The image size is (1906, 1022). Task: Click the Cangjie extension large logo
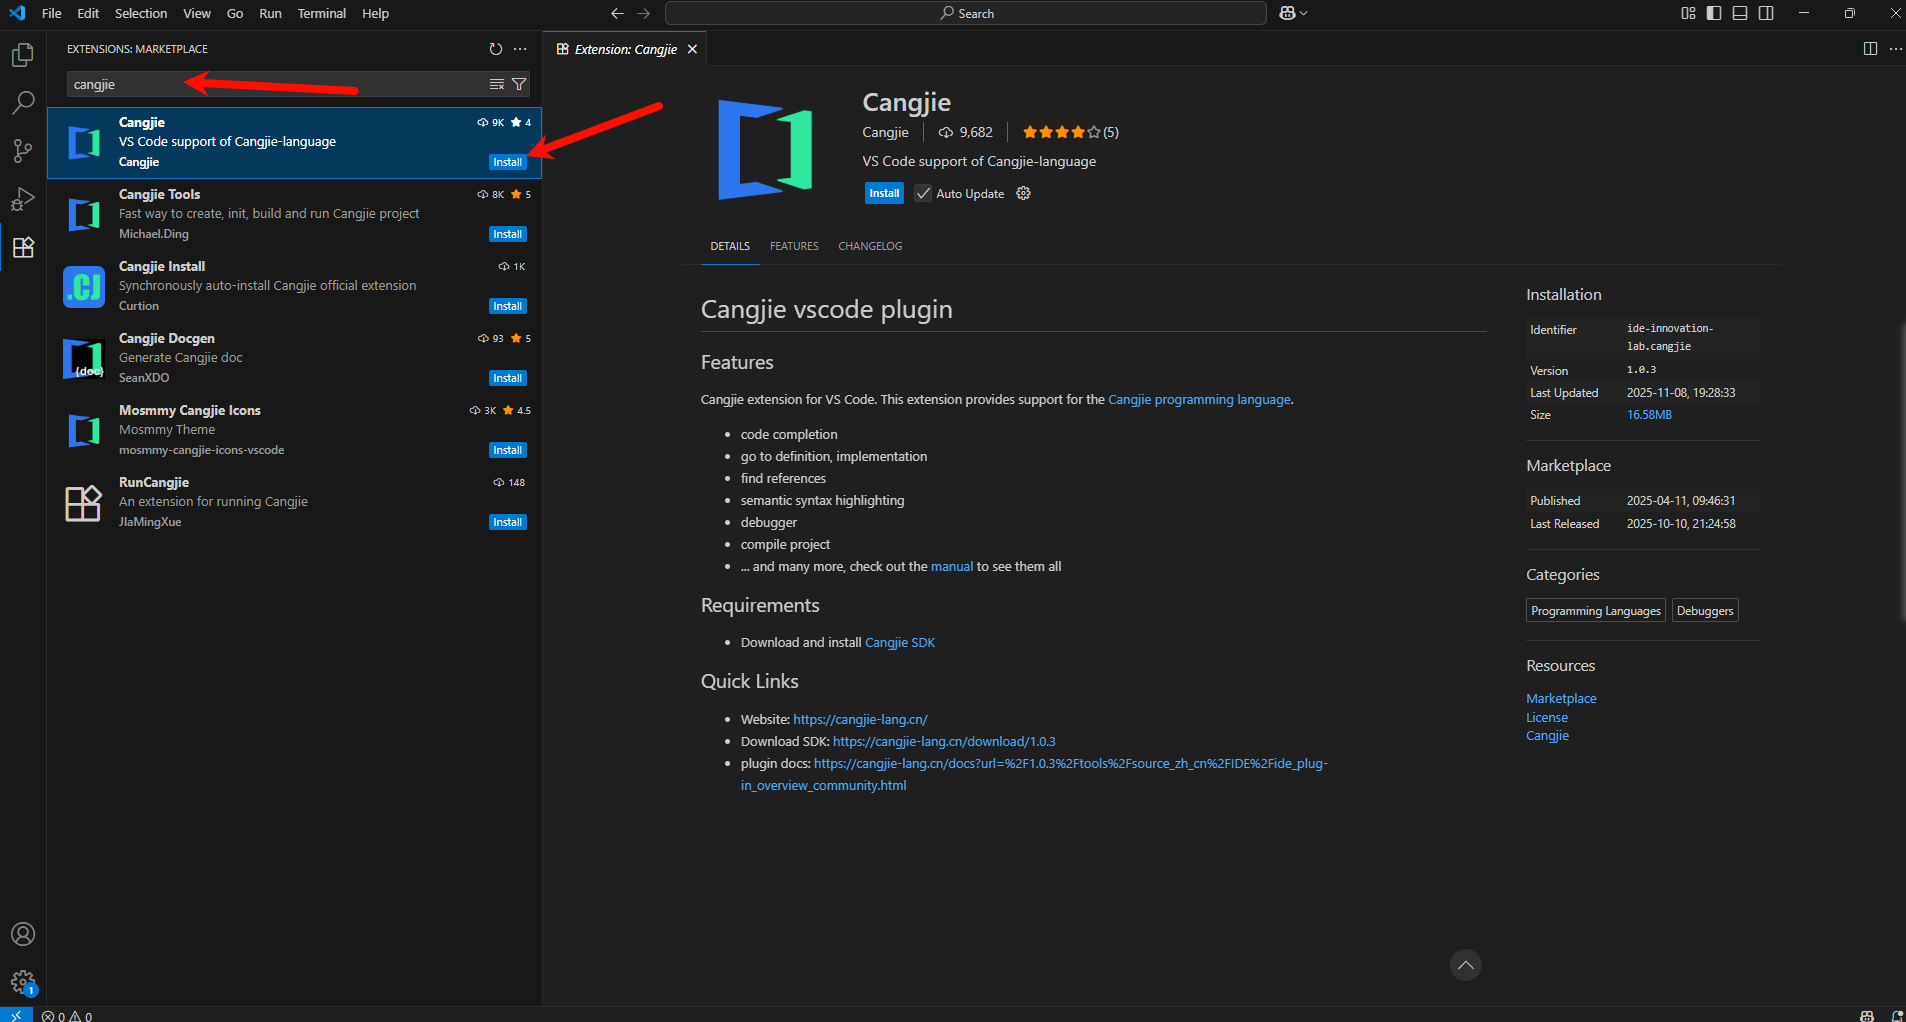(765, 150)
